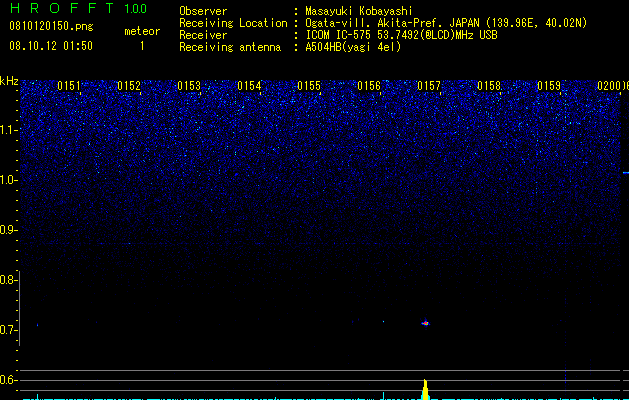Click the 1.0 kHz axis label

[9, 180]
